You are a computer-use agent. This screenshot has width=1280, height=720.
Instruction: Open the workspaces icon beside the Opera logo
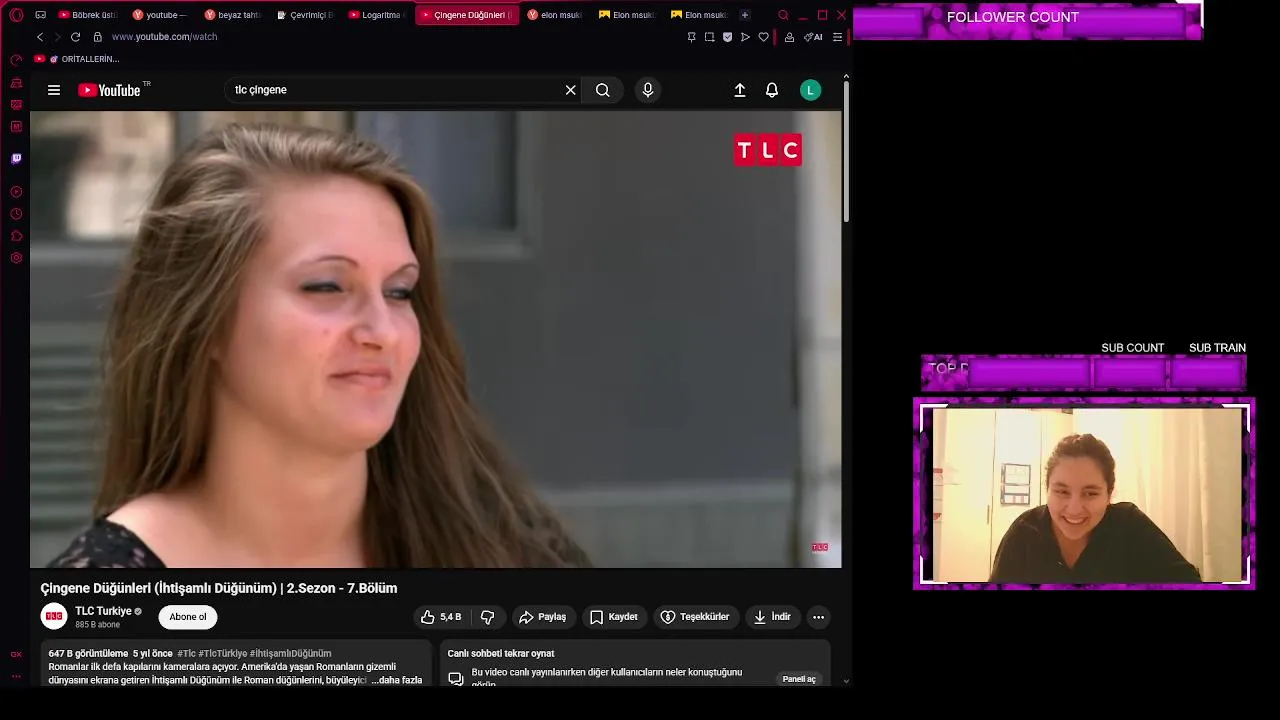tap(40, 15)
